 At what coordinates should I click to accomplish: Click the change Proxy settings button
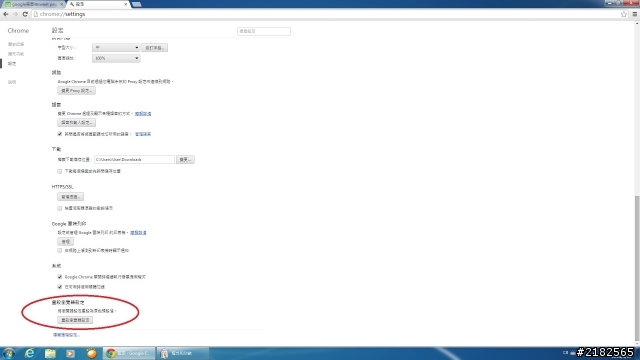[76, 91]
